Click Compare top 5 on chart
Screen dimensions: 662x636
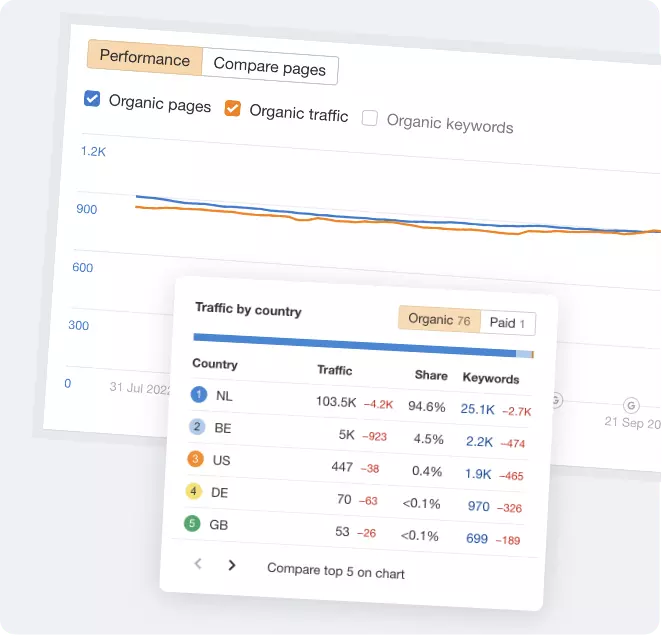pyautogui.click(x=336, y=571)
